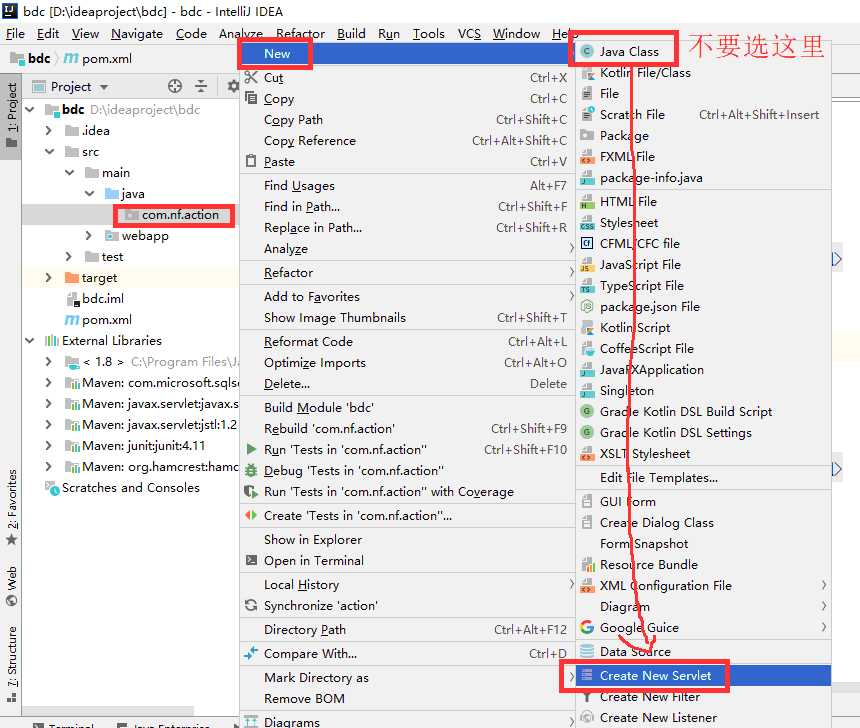Collapse External Libraries node
The height and width of the screenshot is (728, 860).
click(x=30, y=341)
